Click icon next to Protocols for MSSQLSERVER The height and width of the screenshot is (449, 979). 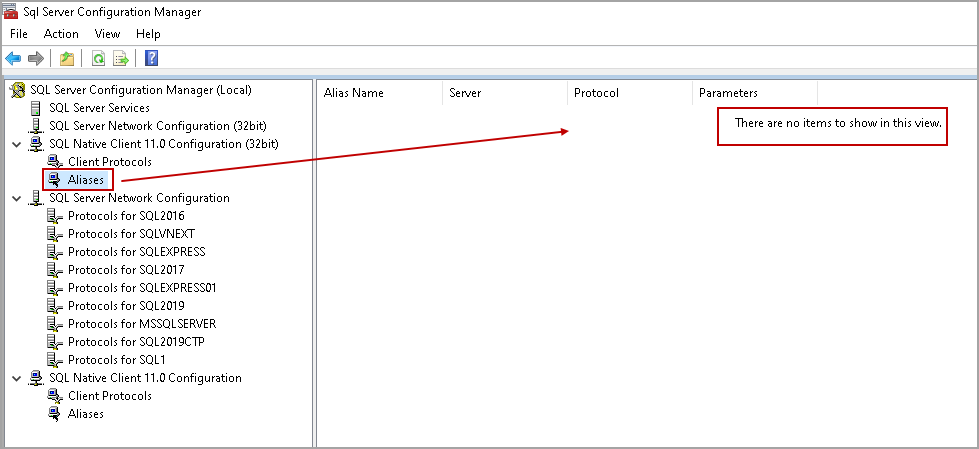pos(55,324)
